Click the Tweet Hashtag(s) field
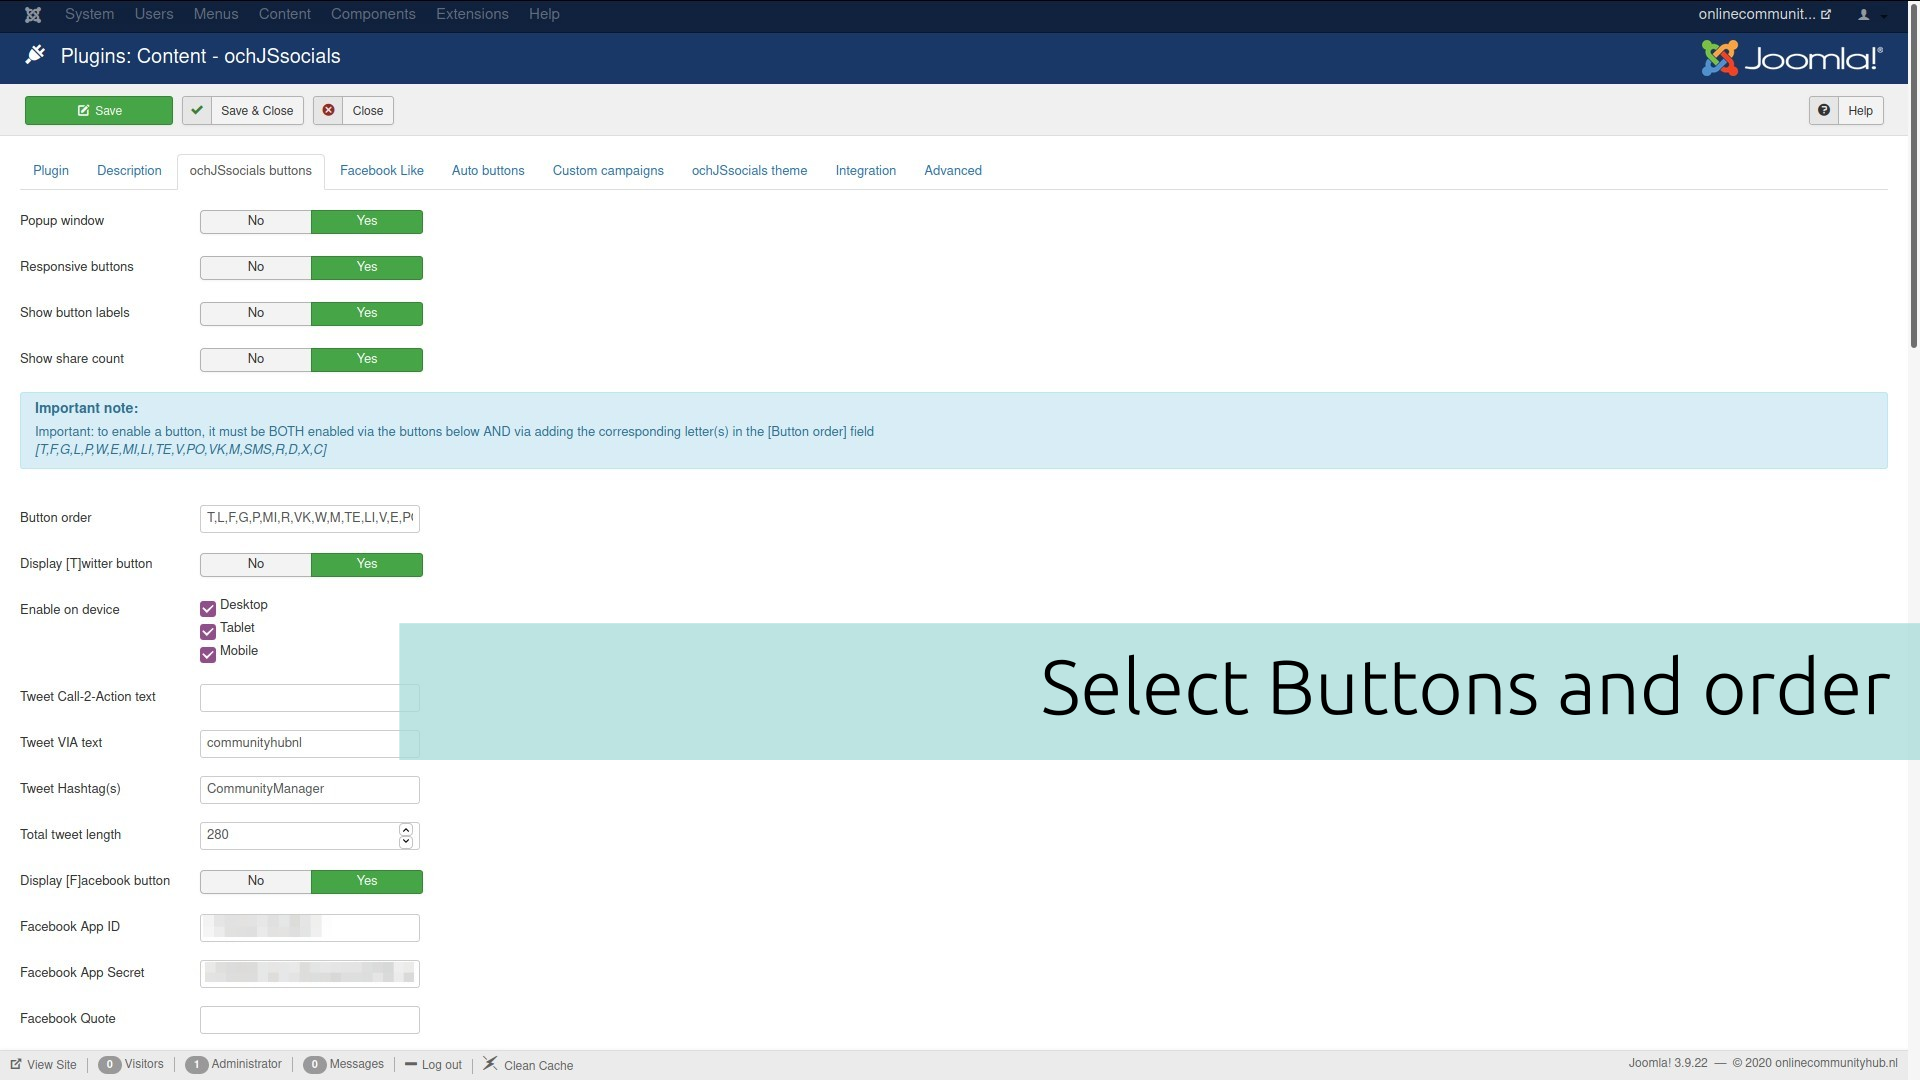Image resolution: width=1920 pixels, height=1080 pixels. click(x=310, y=789)
